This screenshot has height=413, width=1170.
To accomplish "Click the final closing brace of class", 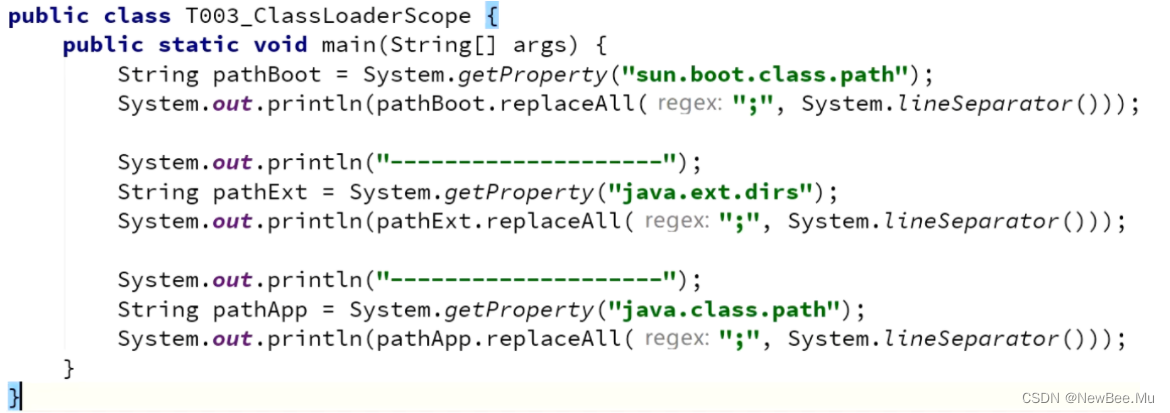I will point(14,395).
